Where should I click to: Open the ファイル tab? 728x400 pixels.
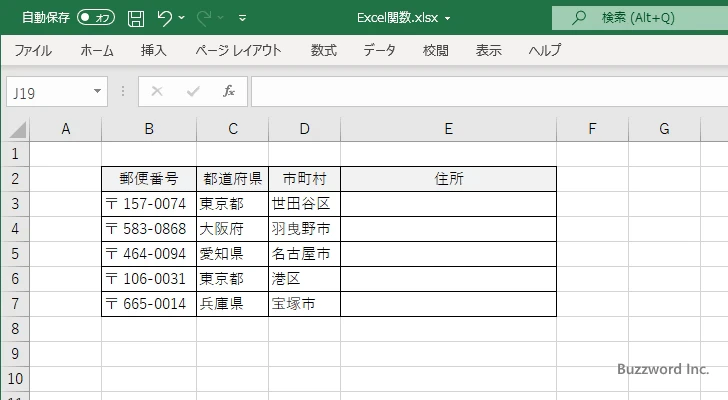(33, 50)
